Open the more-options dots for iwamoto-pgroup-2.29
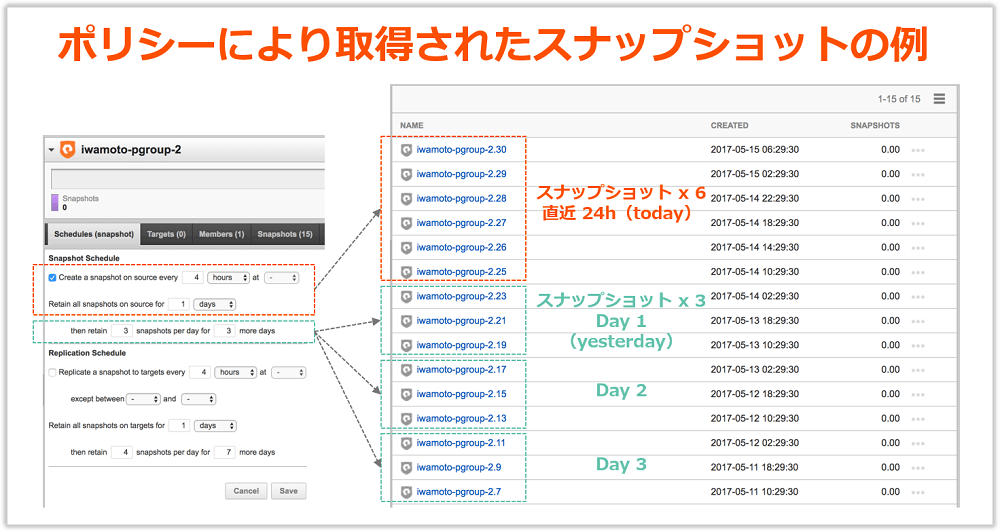Image resolution: width=1000 pixels, height=532 pixels. (918, 175)
